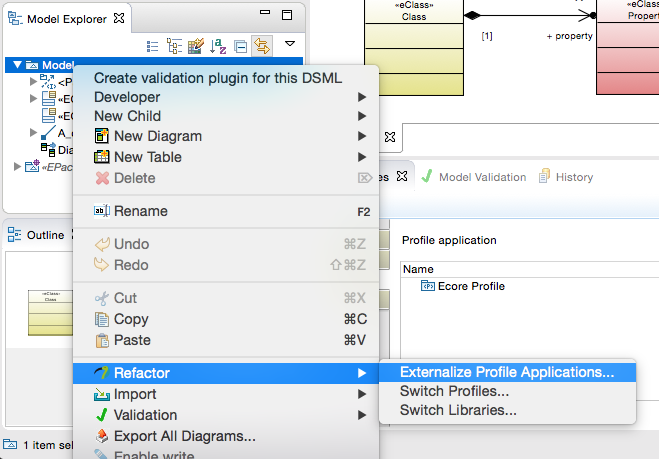Click the outline diagram thumbnail

click(50, 312)
